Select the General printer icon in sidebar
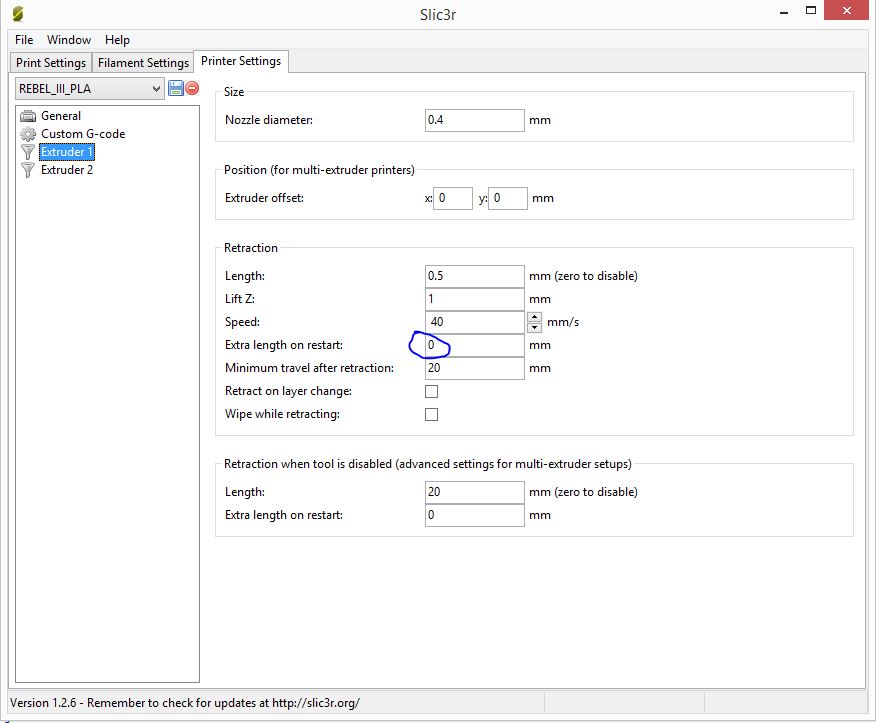Image resolution: width=876 pixels, height=723 pixels. (x=28, y=116)
